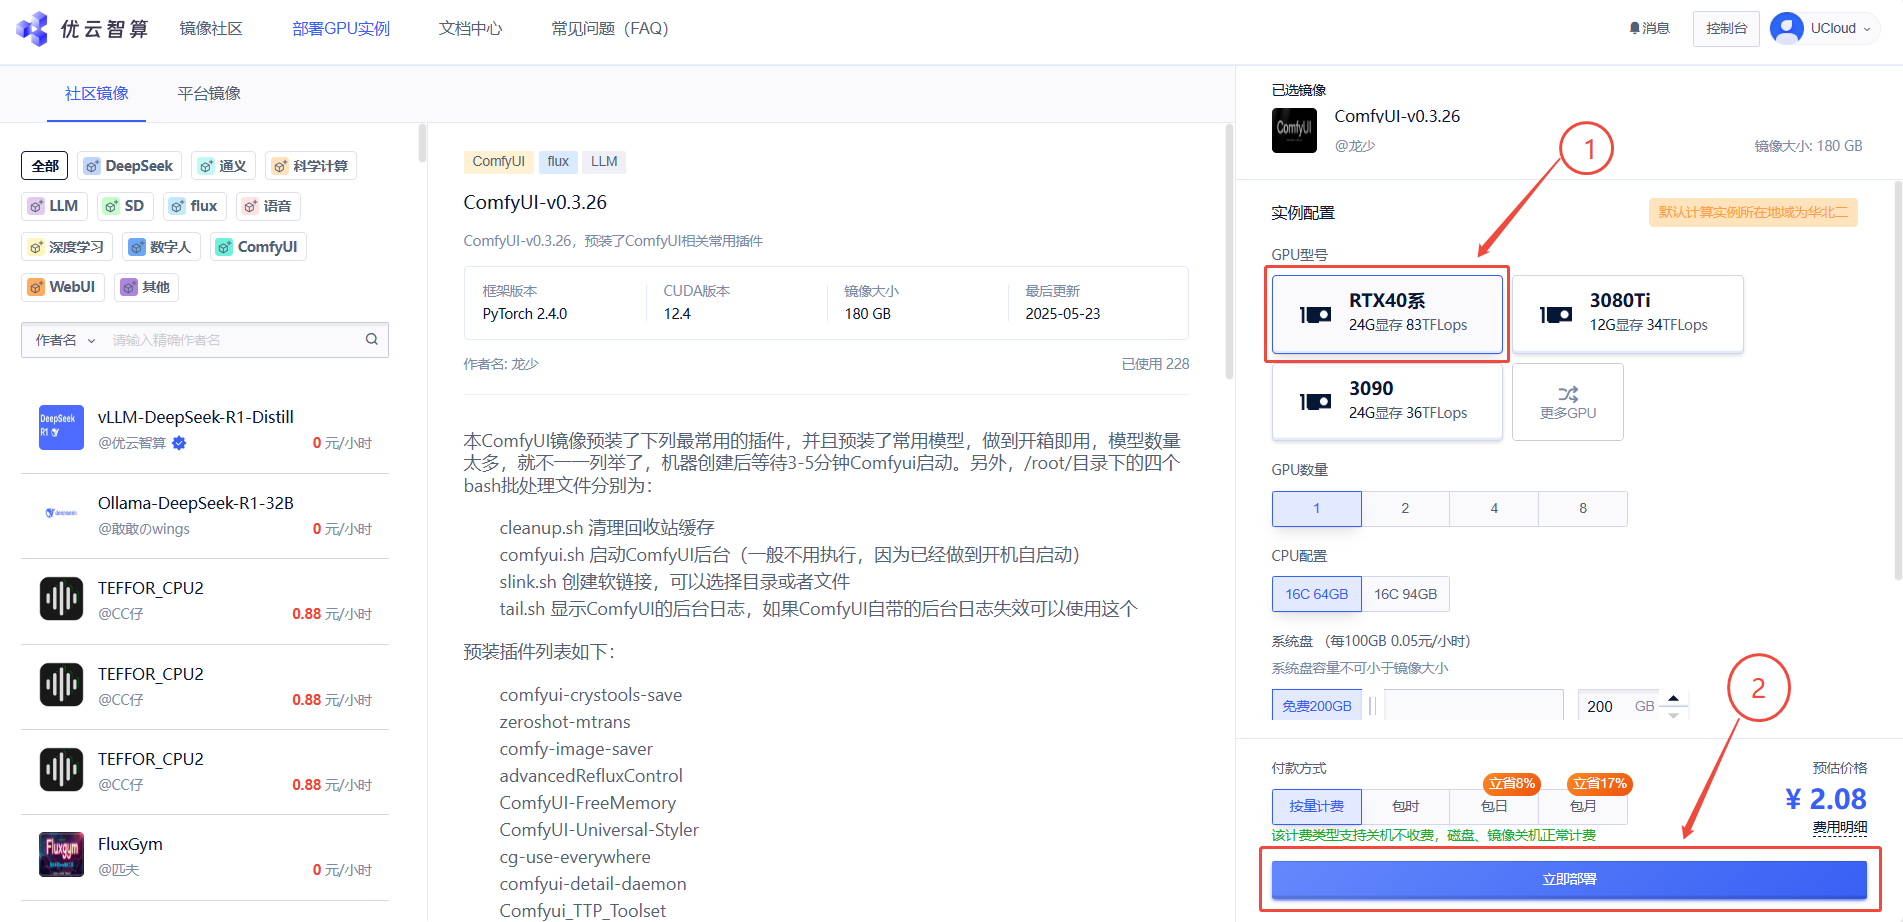Open the 作者名 search type dropdown
The height and width of the screenshot is (922, 1903).
click(x=65, y=340)
